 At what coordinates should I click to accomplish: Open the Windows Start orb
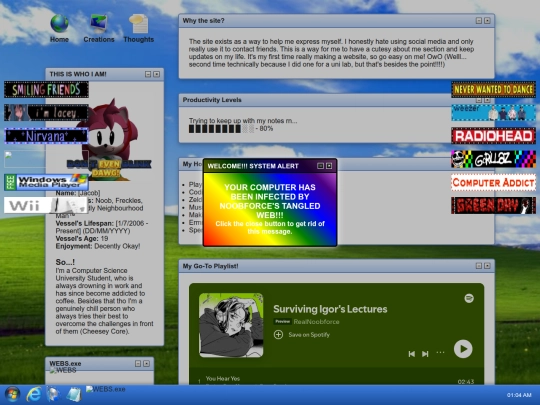[x=12, y=394]
